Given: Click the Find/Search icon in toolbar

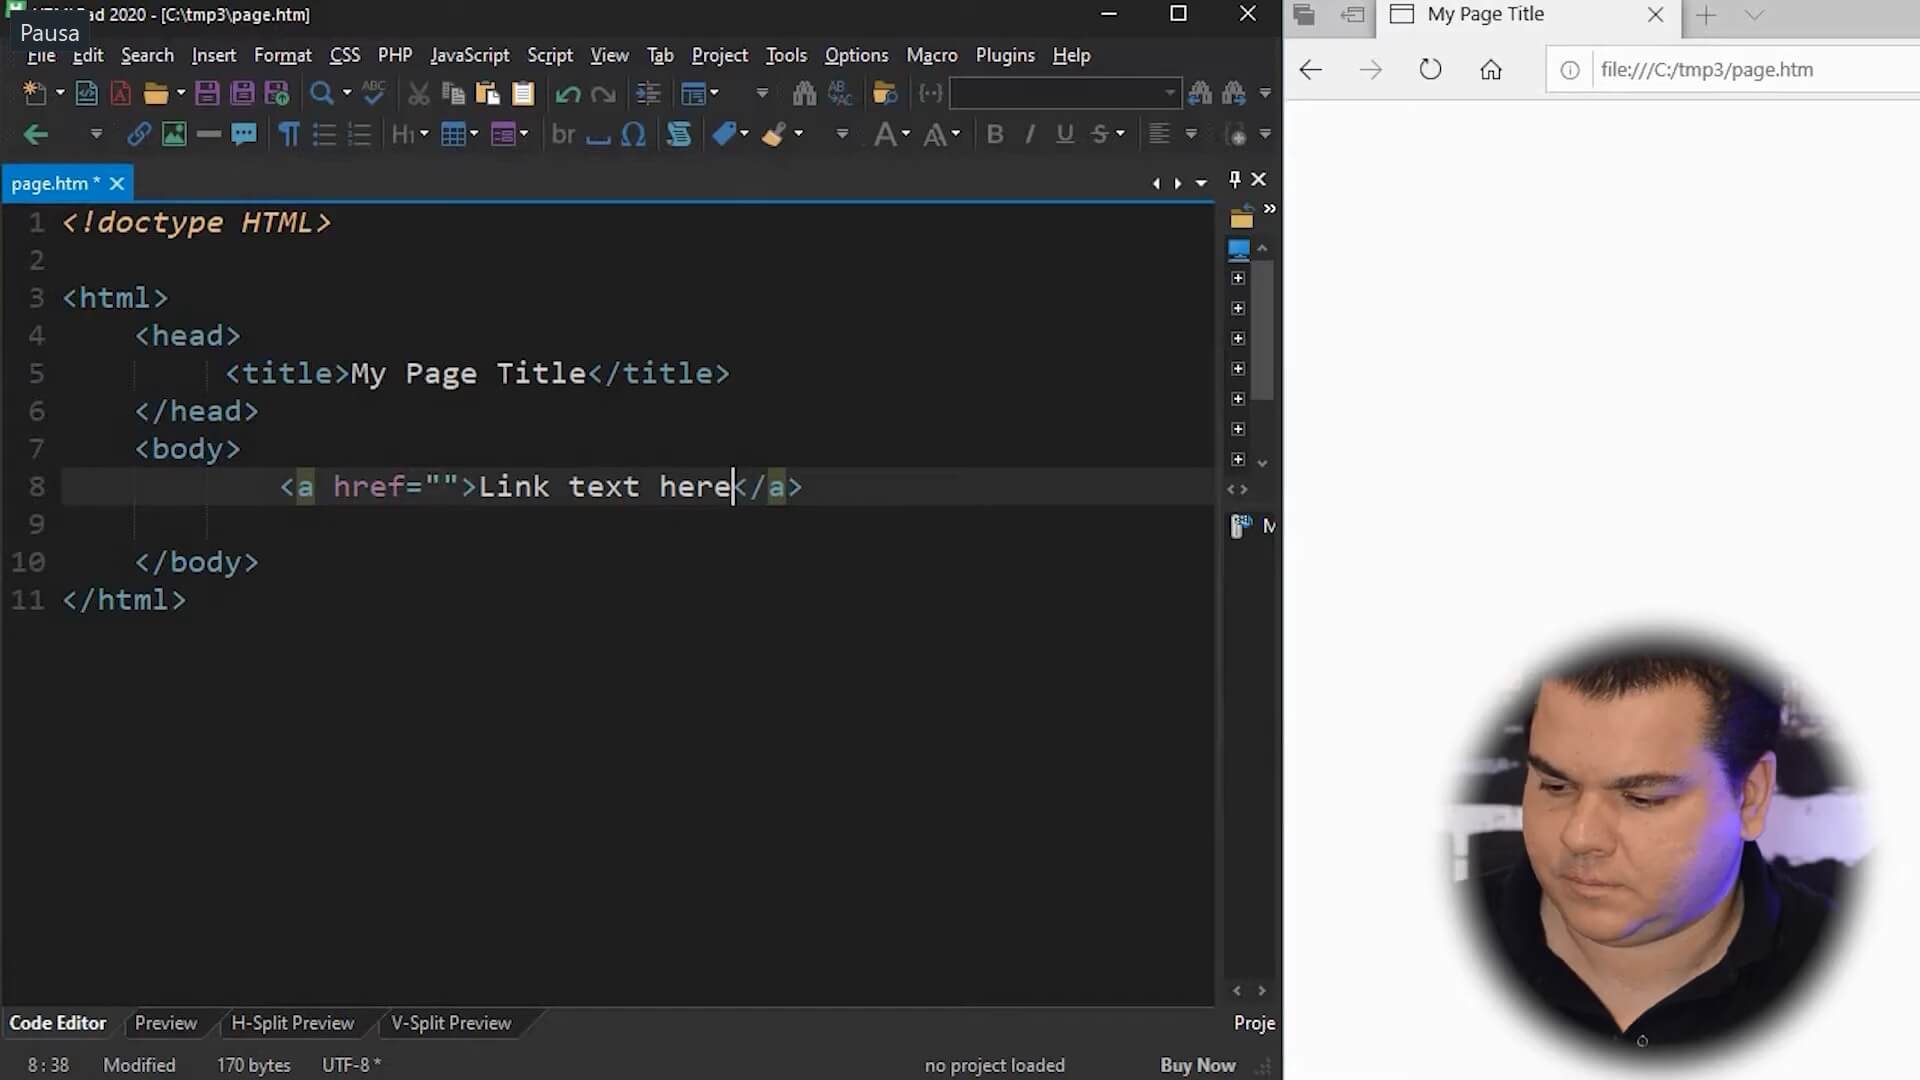Looking at the screenshot, I should [x=320, y=92].
